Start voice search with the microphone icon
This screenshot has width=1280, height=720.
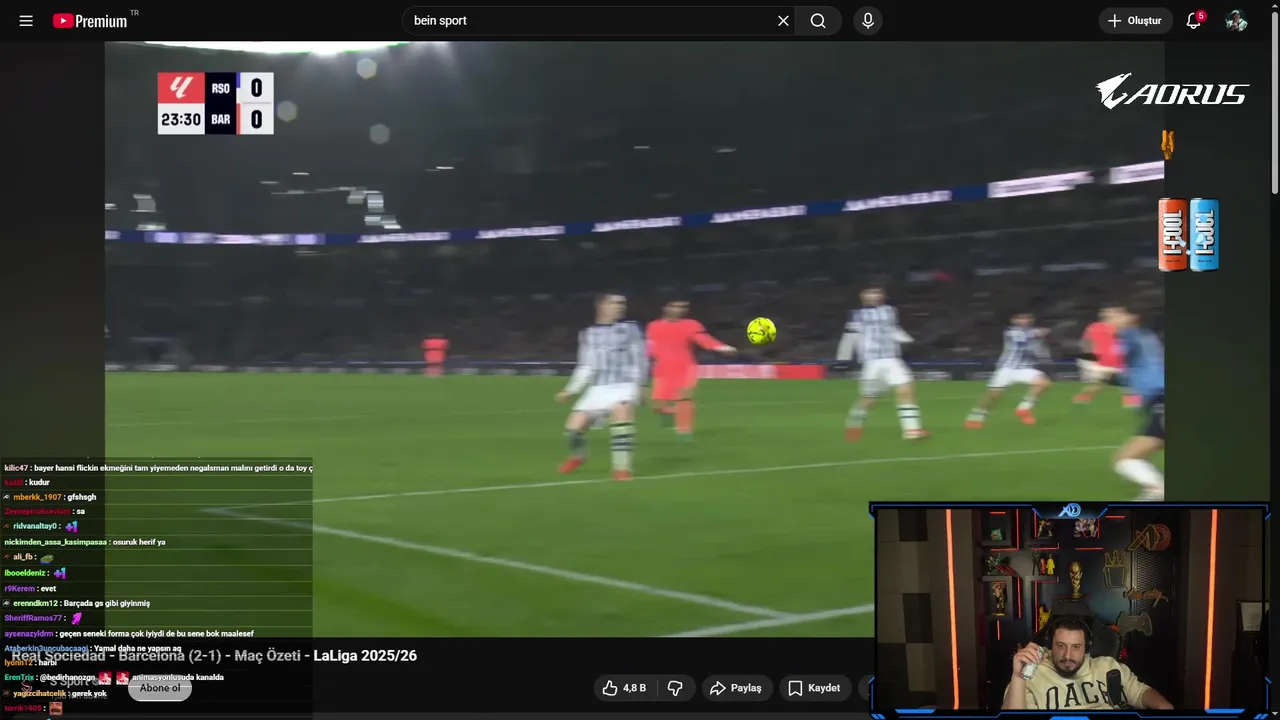[x=868, y=21]
